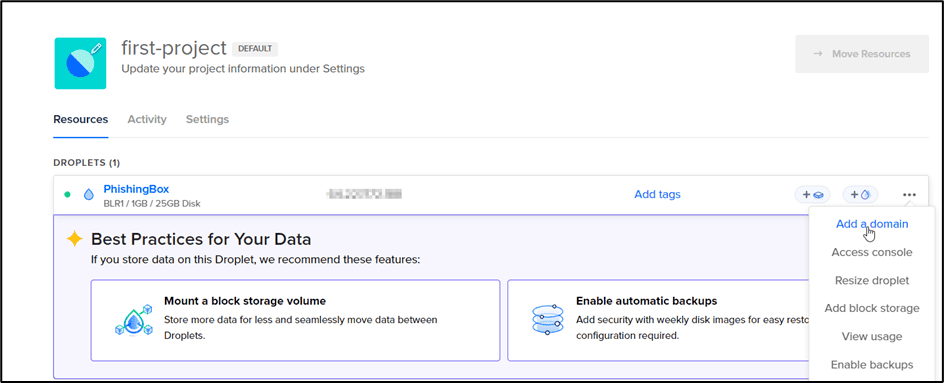Image resolution: width=944 pixels, height=383 pixels.
Task: Click the green status dot of PhishingBox
Action: [67, 195]
